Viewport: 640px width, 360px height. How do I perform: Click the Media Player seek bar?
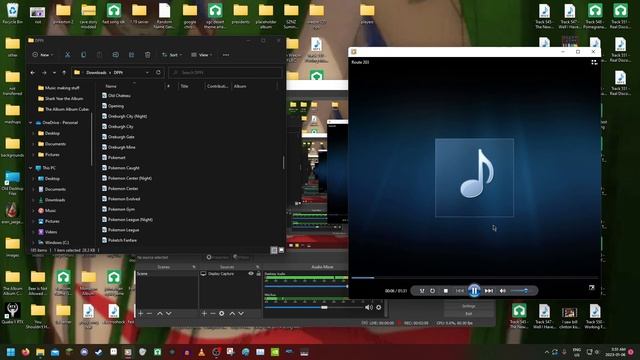point(474,278)
